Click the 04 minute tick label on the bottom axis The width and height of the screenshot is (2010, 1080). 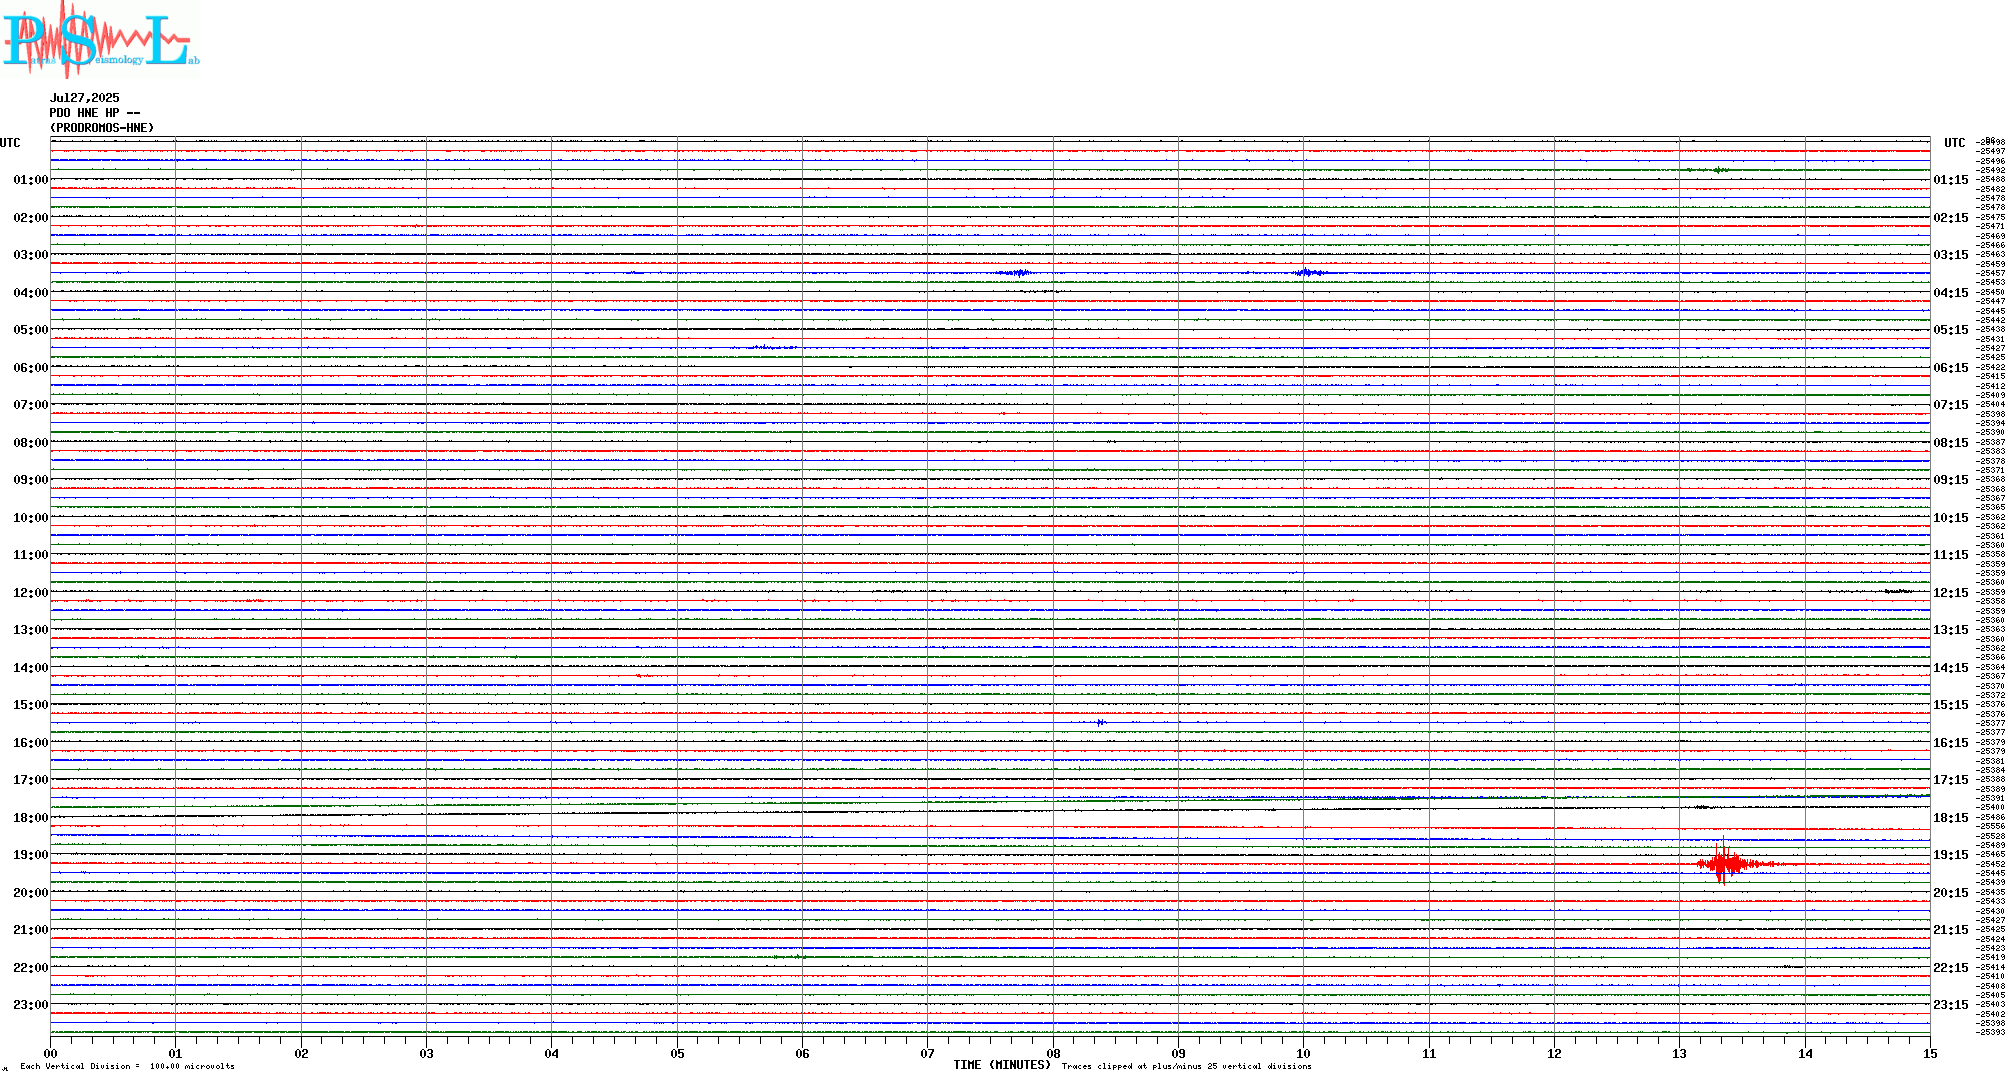click(552, 1053)
